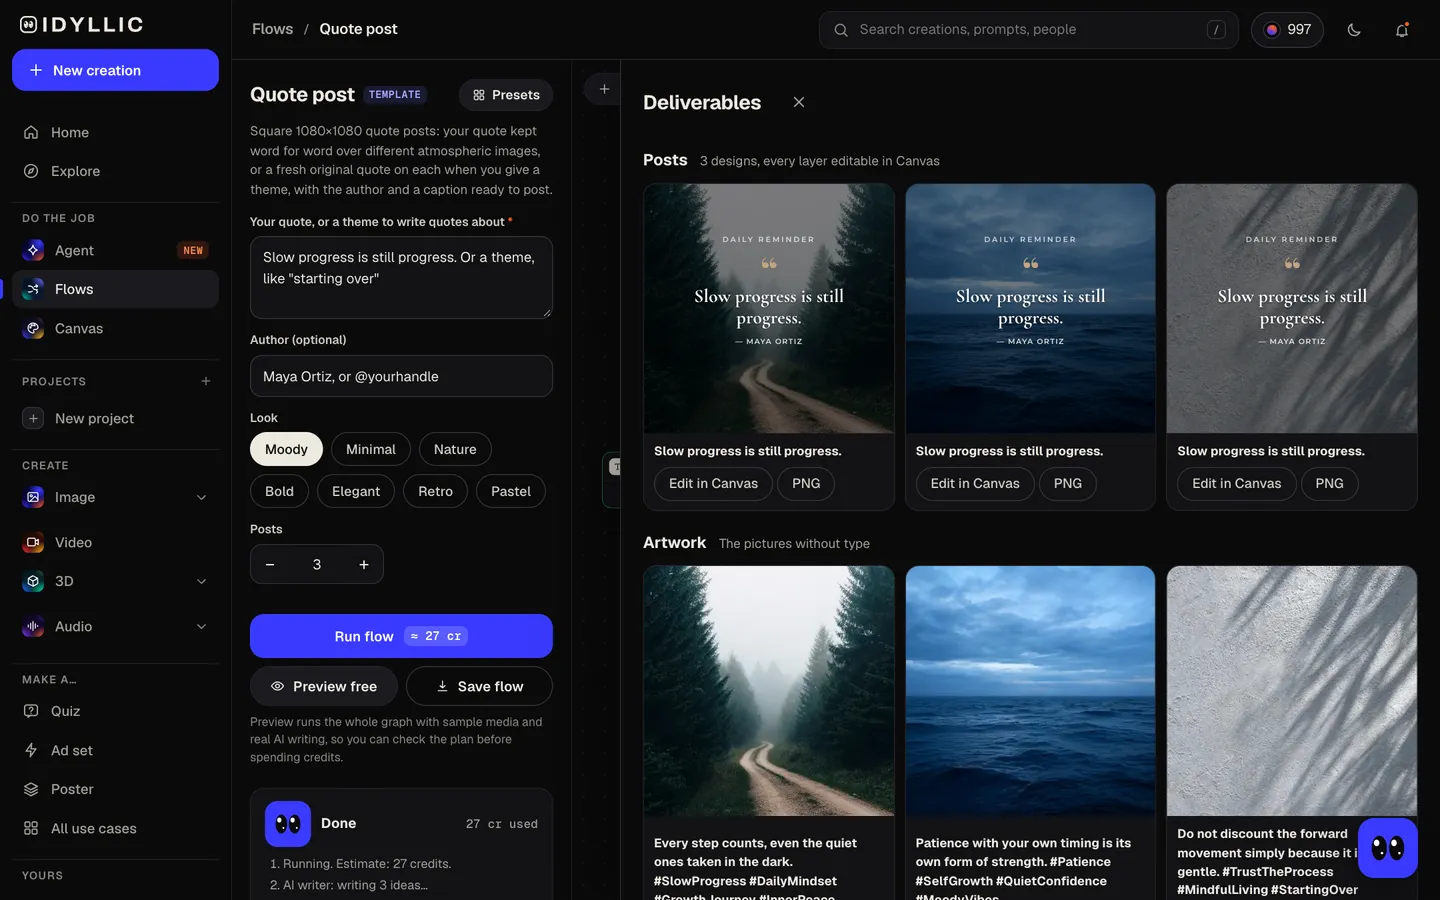Image resolution: width=1440 pixels, height=900 pixels.
Task: Focus the search creations field
Action: tap(1028, 30)
